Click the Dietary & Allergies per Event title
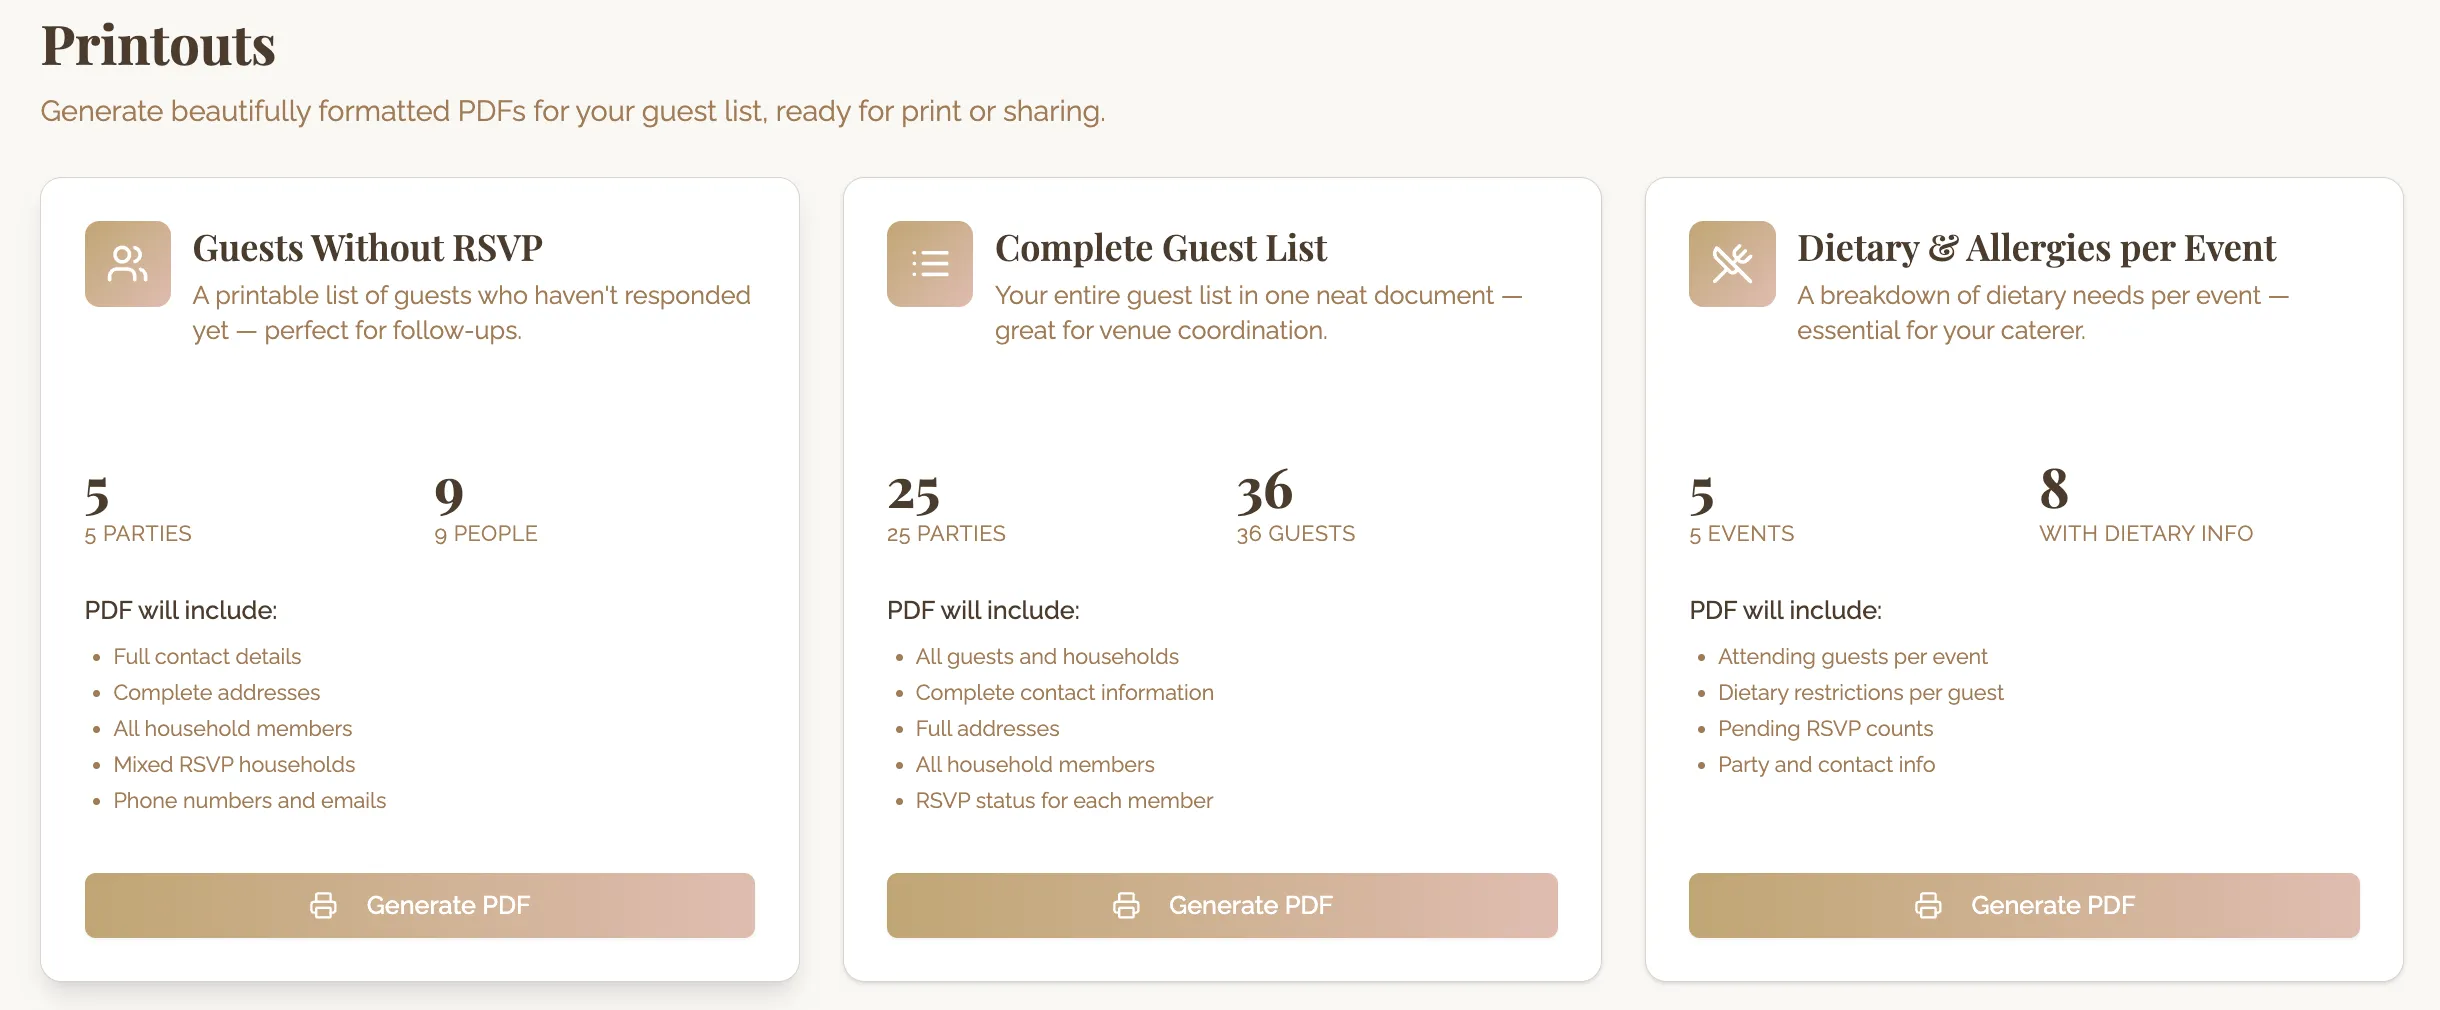The width and height of the screenshot is (2440, 1010). point(2035,248)
